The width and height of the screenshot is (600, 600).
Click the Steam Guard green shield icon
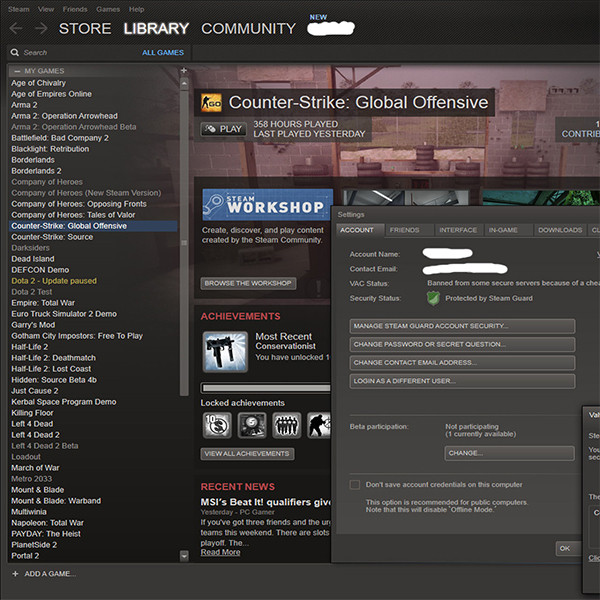coord(433,298)
